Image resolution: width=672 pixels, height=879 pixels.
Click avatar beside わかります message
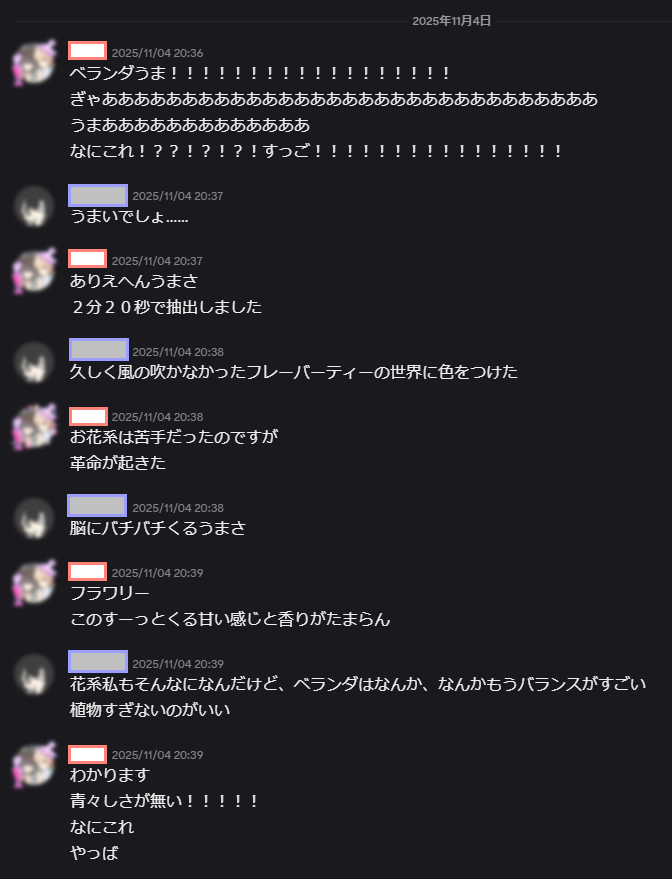pos(35,765)
